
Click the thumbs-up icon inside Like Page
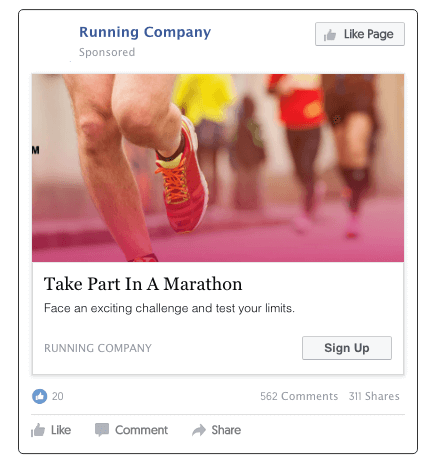(x=330, y=34)
